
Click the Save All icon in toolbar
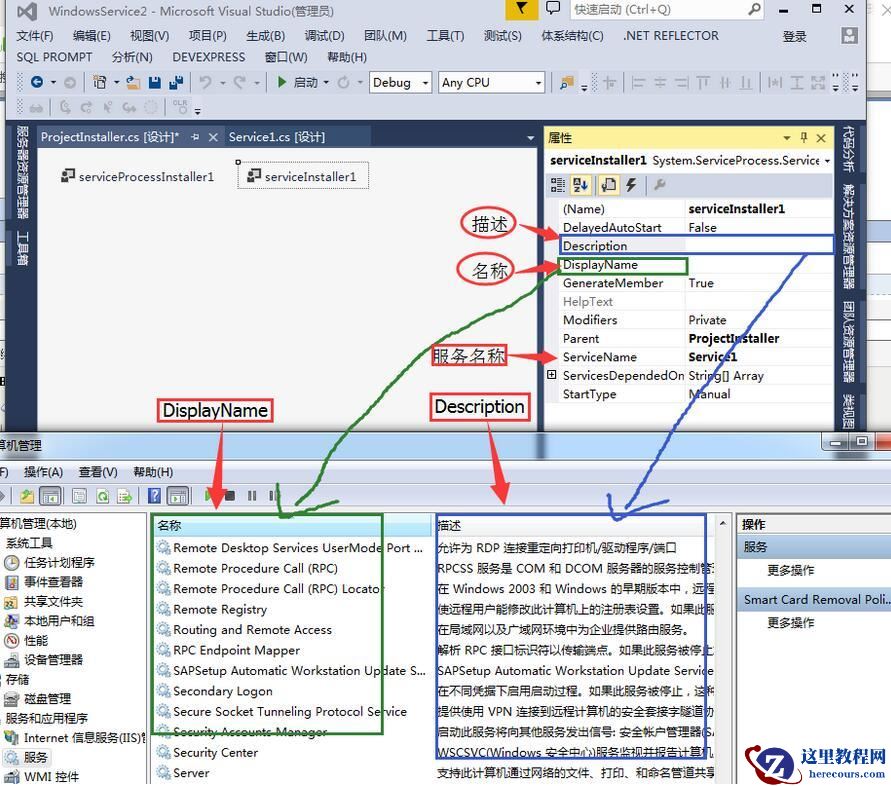click(x=176, y=82)
